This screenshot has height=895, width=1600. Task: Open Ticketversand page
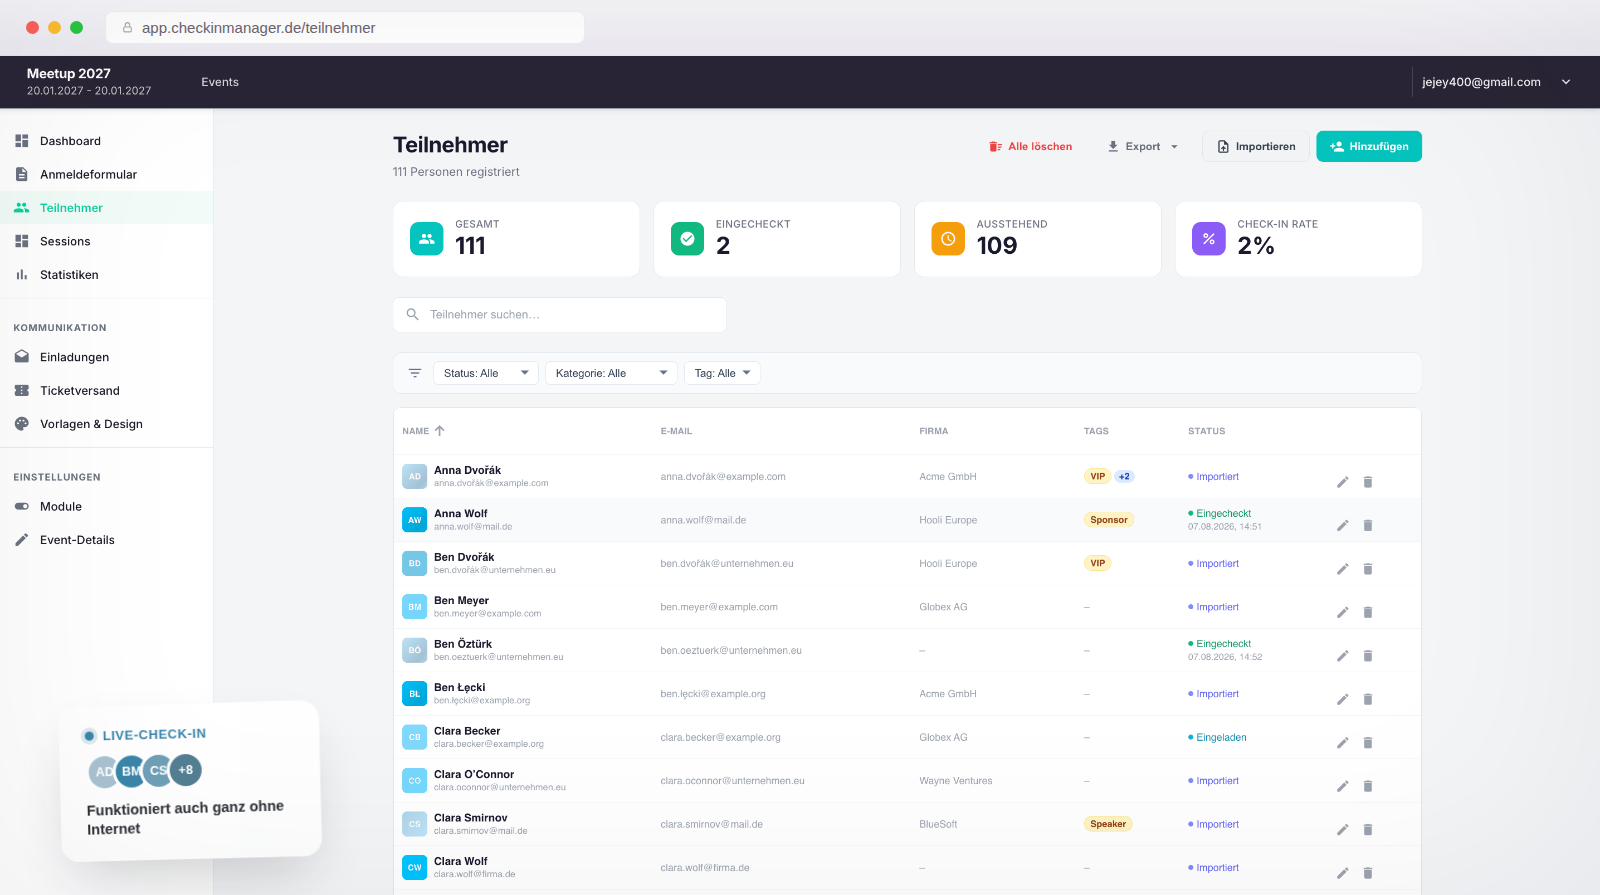79,391
